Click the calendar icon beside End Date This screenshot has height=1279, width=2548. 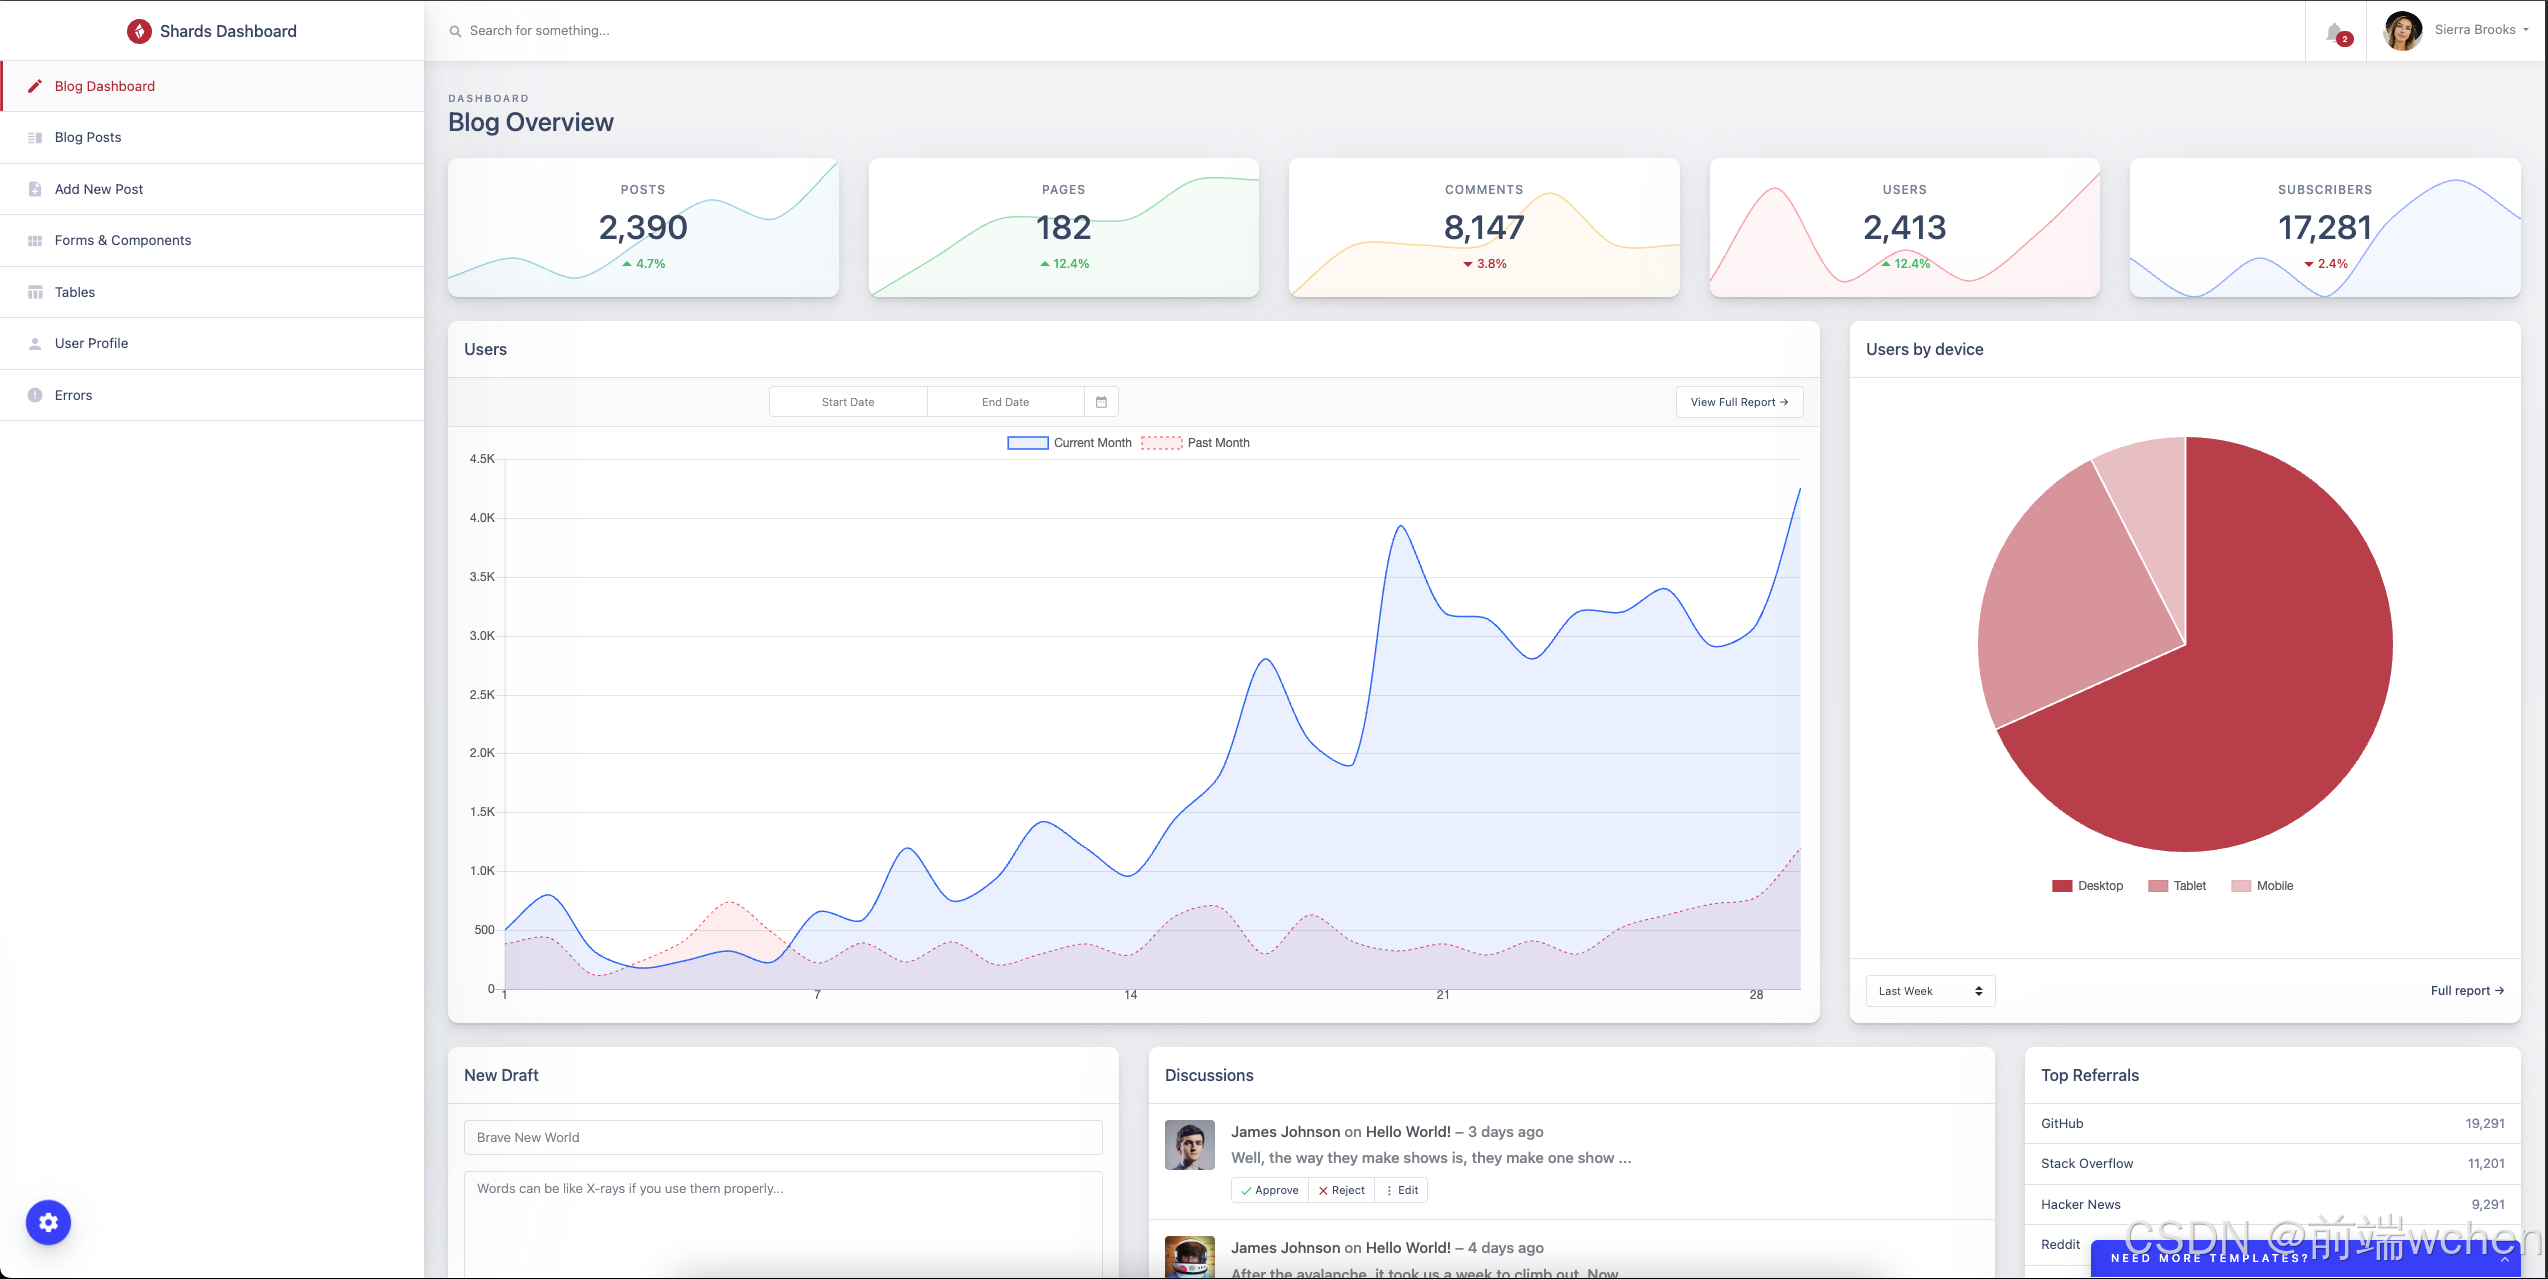click(1101, 402)
